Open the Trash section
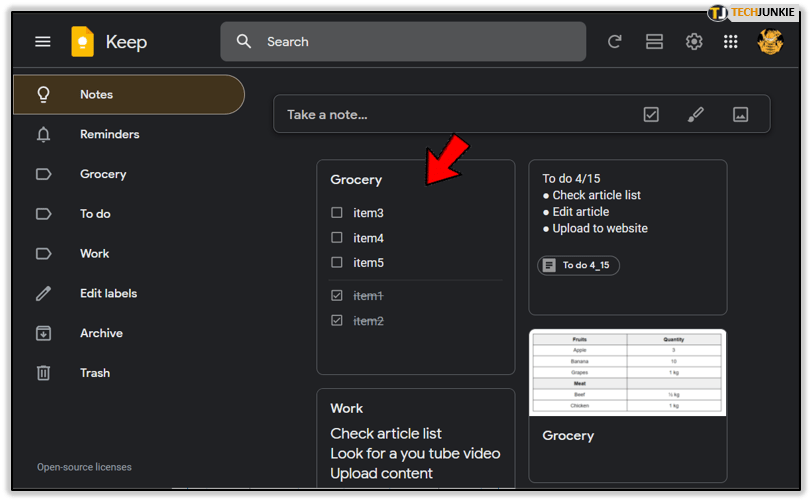 point(95,373)
